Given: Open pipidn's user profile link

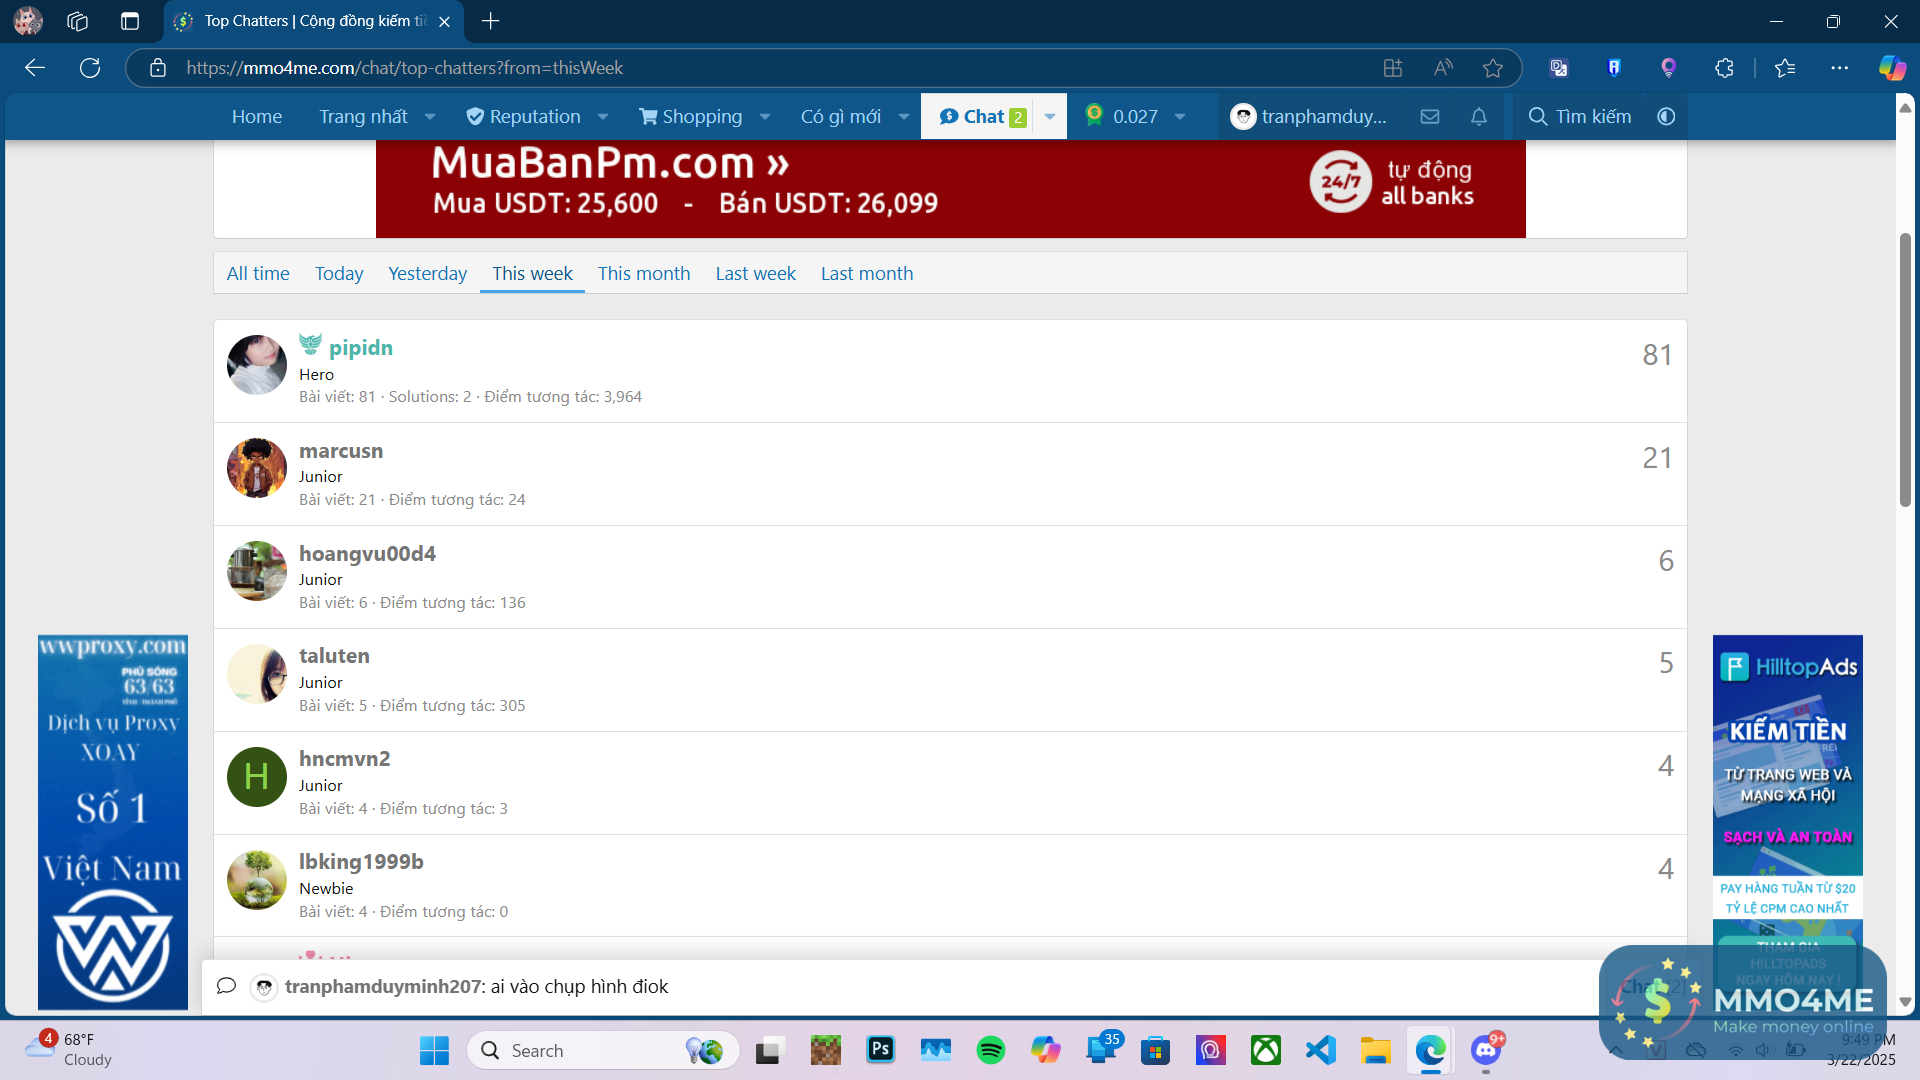Looking at the screenshot, I should [360, 348].
